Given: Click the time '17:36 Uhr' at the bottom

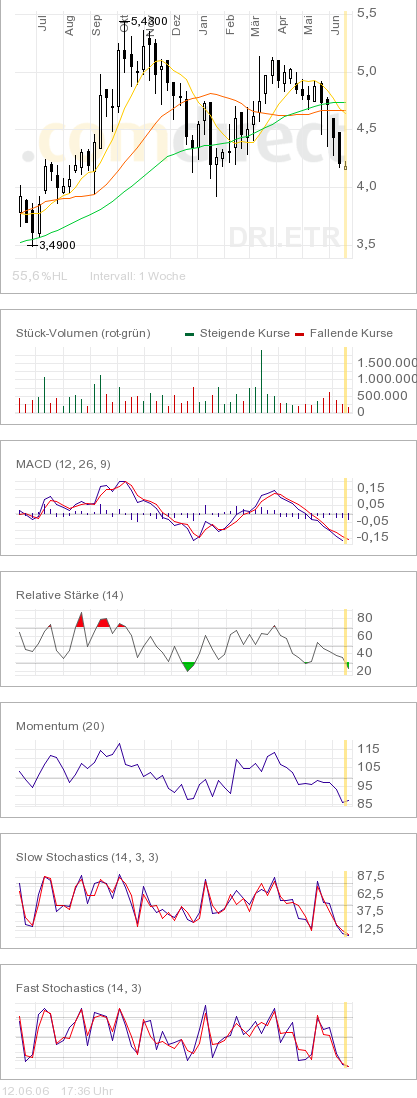Looking at the screenshot, I should tap(87, 1091).
